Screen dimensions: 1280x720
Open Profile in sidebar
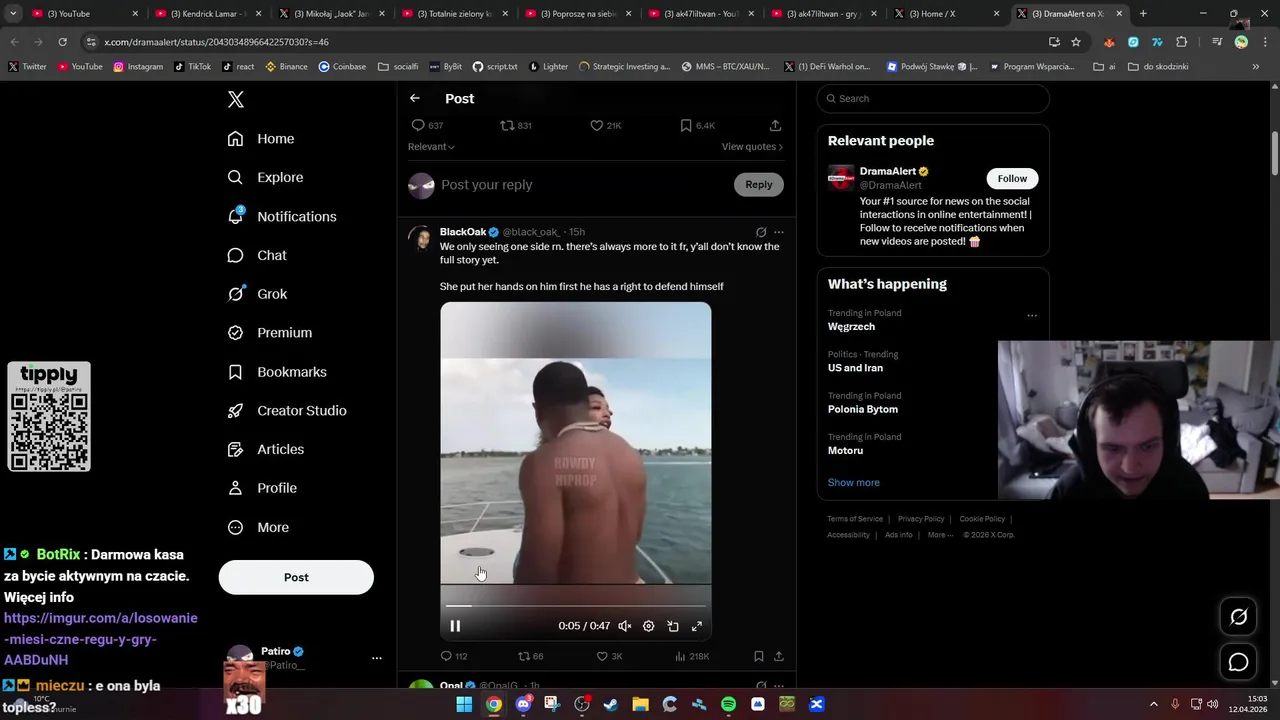(x=262, y=488)
